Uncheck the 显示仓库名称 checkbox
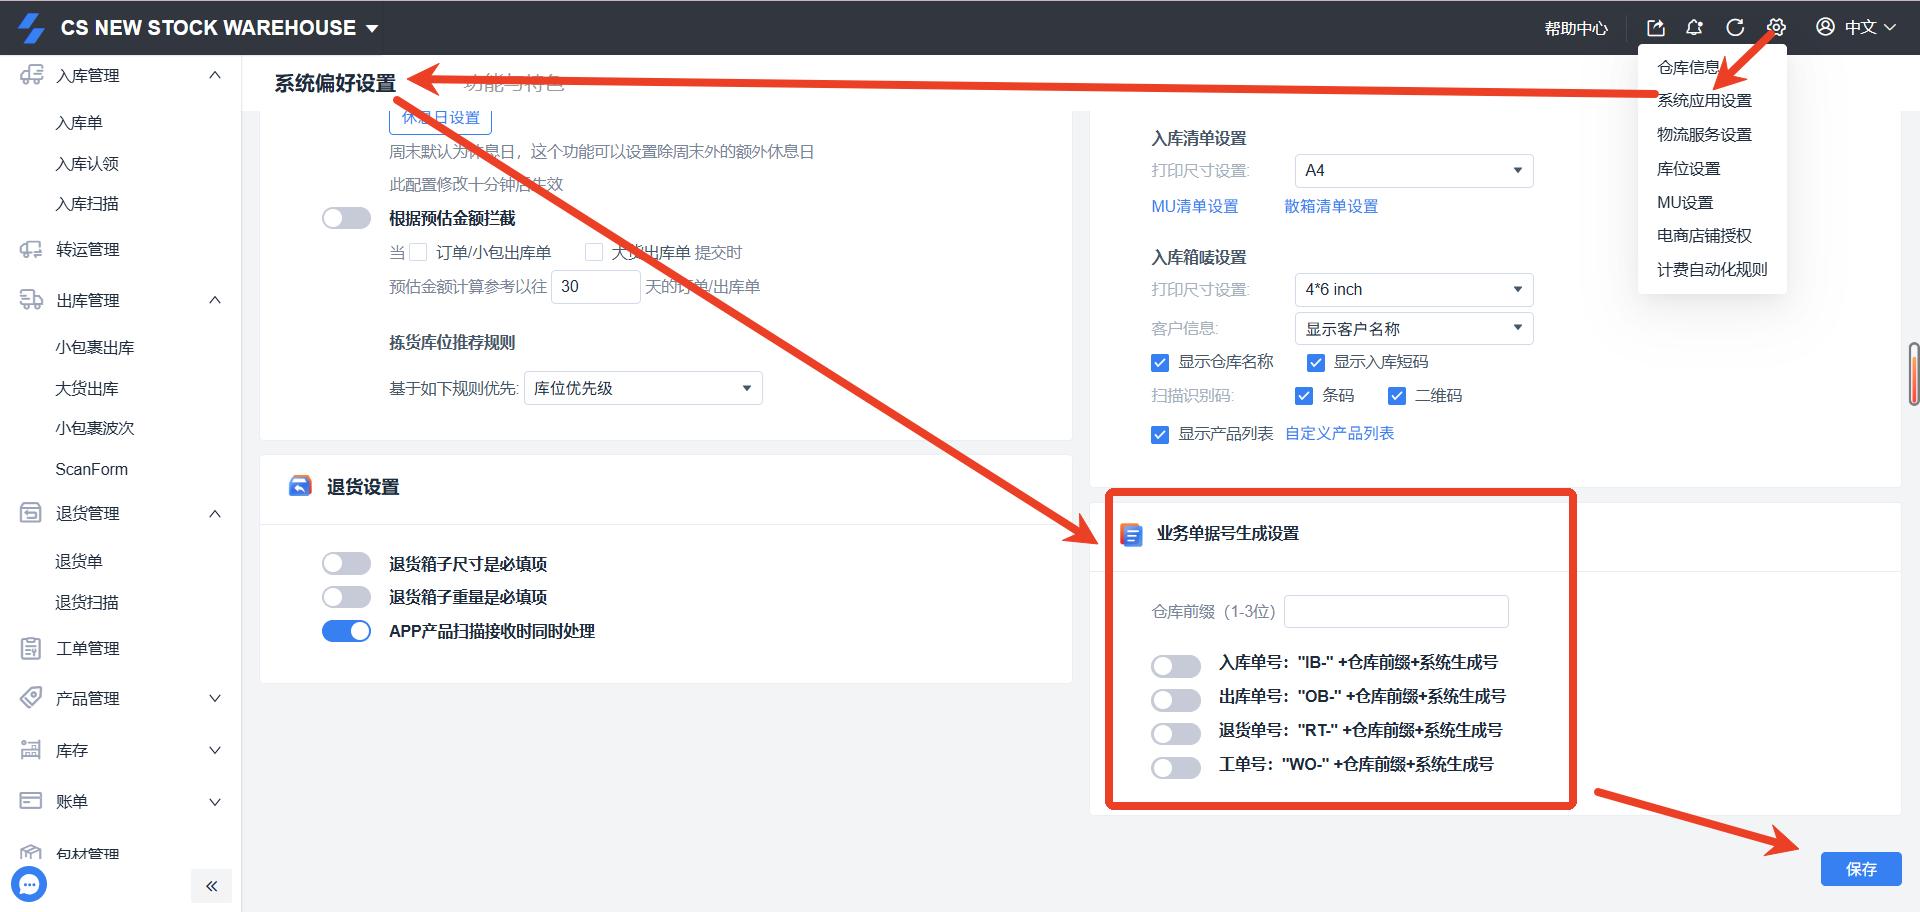The height and width of the screenshot is (912, 1920). (x=1160, y=362)
